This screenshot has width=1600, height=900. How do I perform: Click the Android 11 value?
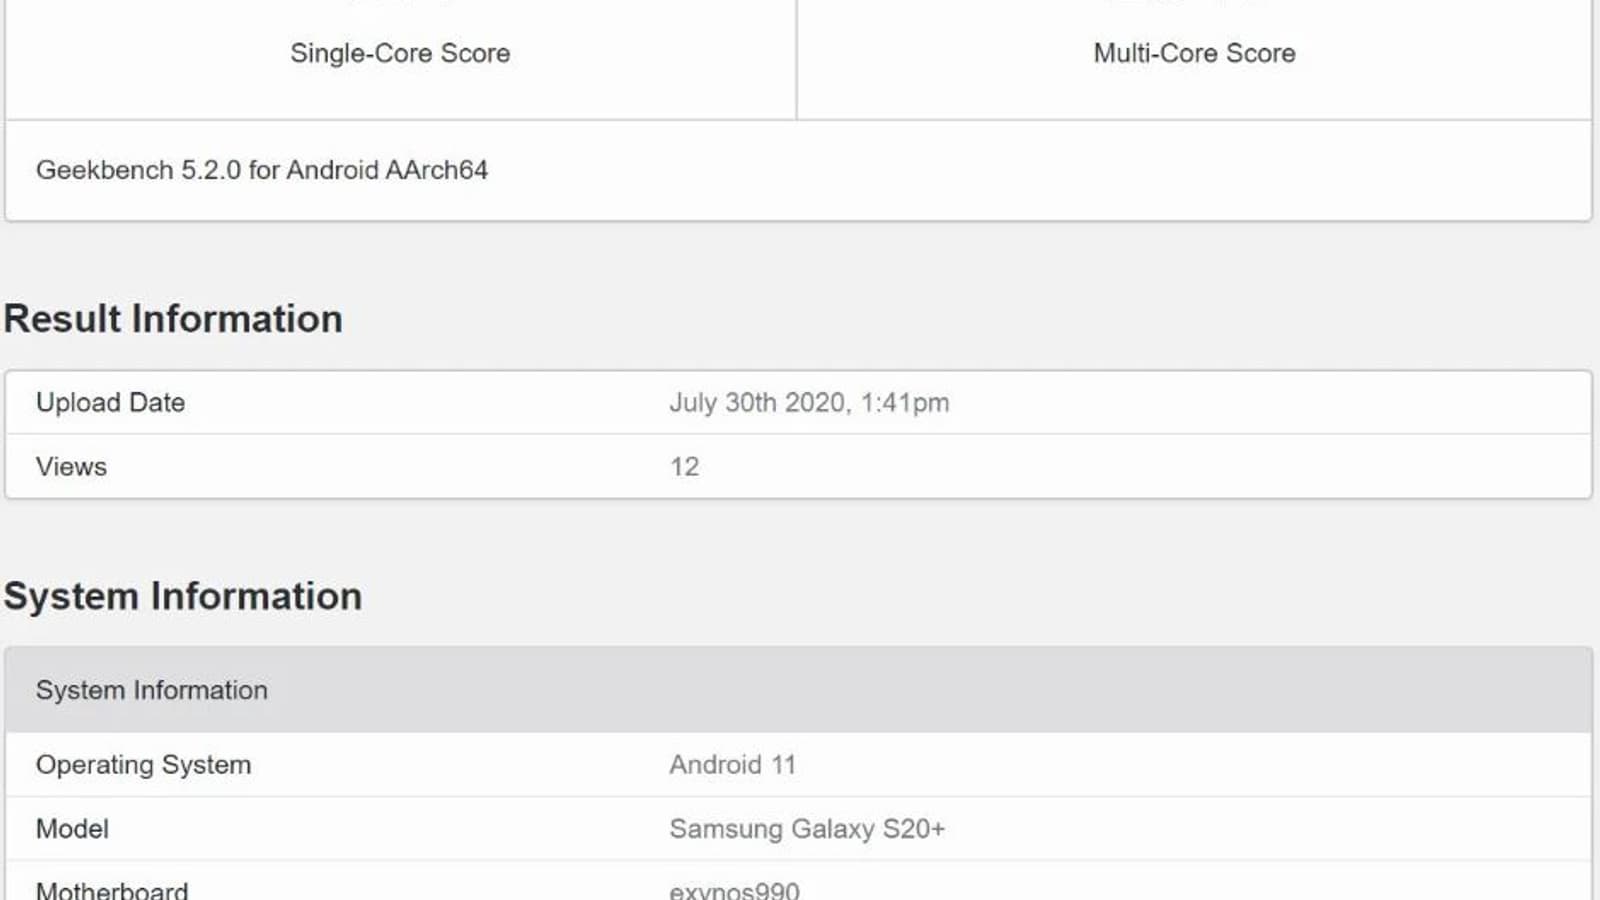tap(732, 765)
